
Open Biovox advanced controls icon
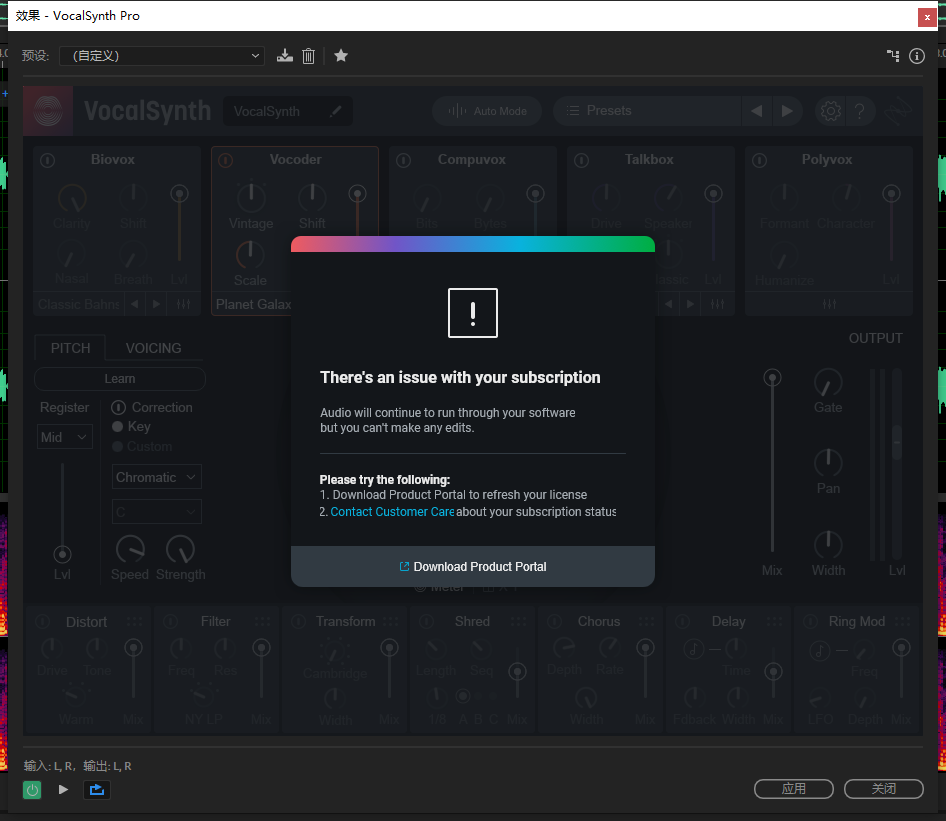[183, 304]
